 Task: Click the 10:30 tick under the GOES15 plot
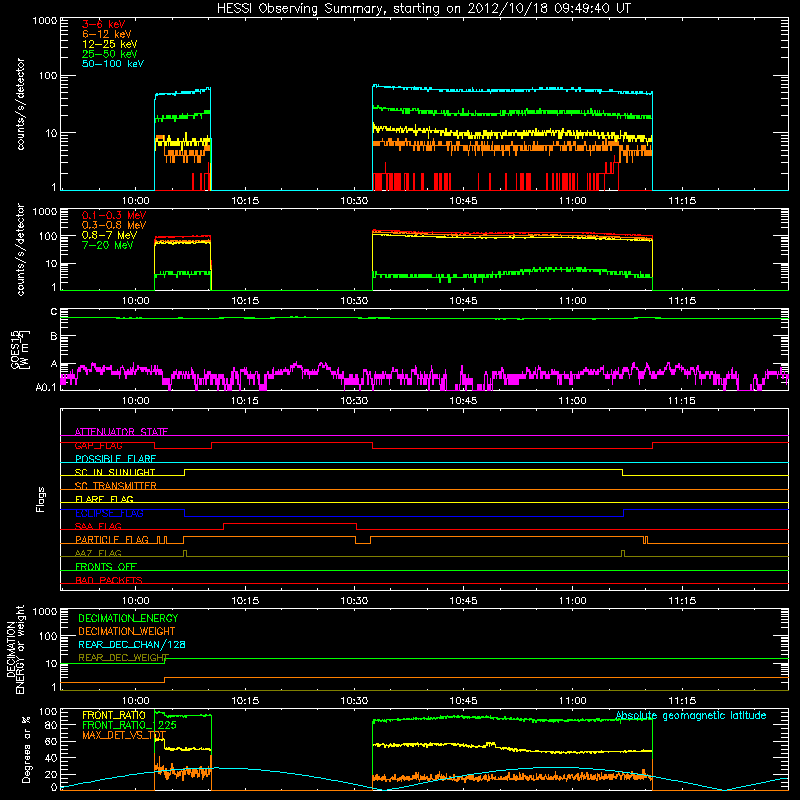354,401
